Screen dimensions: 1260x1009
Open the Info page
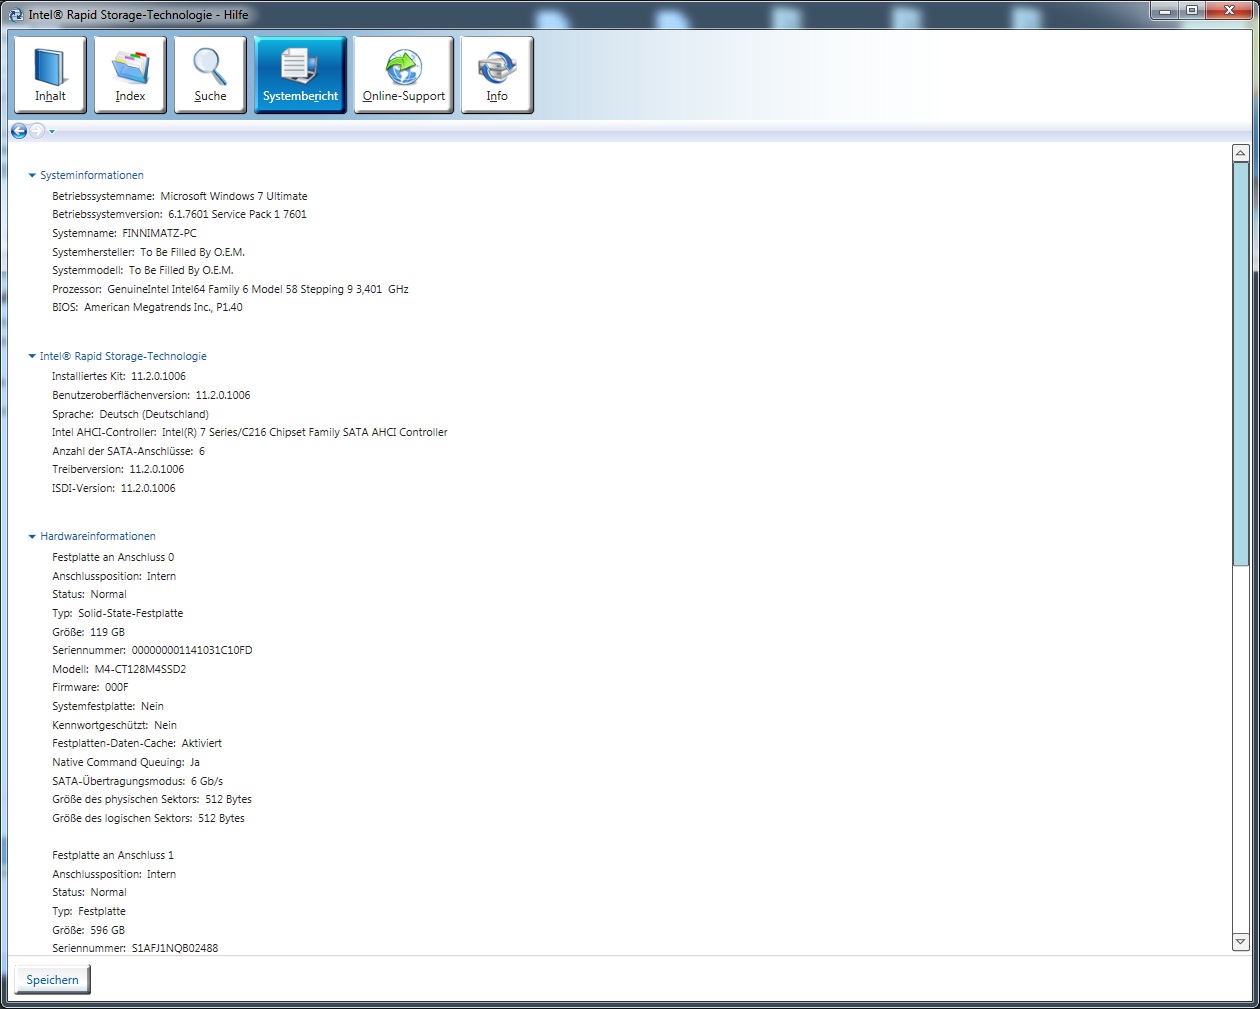point(497,75)
